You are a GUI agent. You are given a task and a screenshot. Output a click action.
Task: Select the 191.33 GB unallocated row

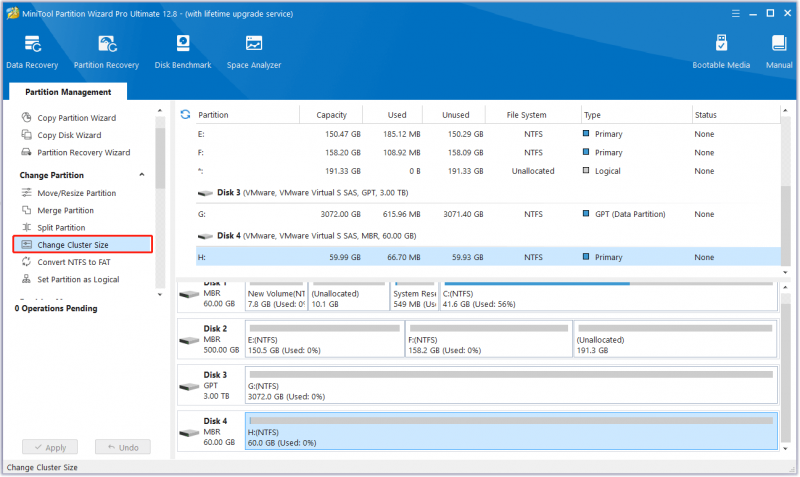pos(488,171)
